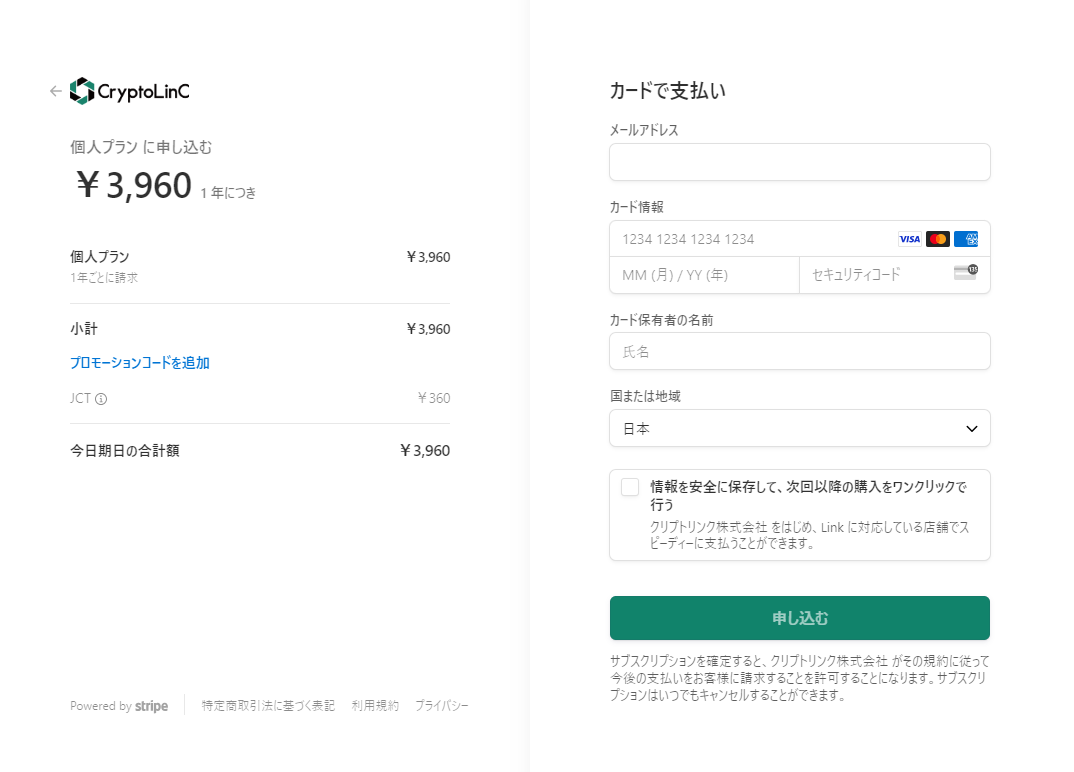The height and width of the screenshot is (772, 1074).
Task: Click the カード保有者の名前 label
Action: [662, 320]
